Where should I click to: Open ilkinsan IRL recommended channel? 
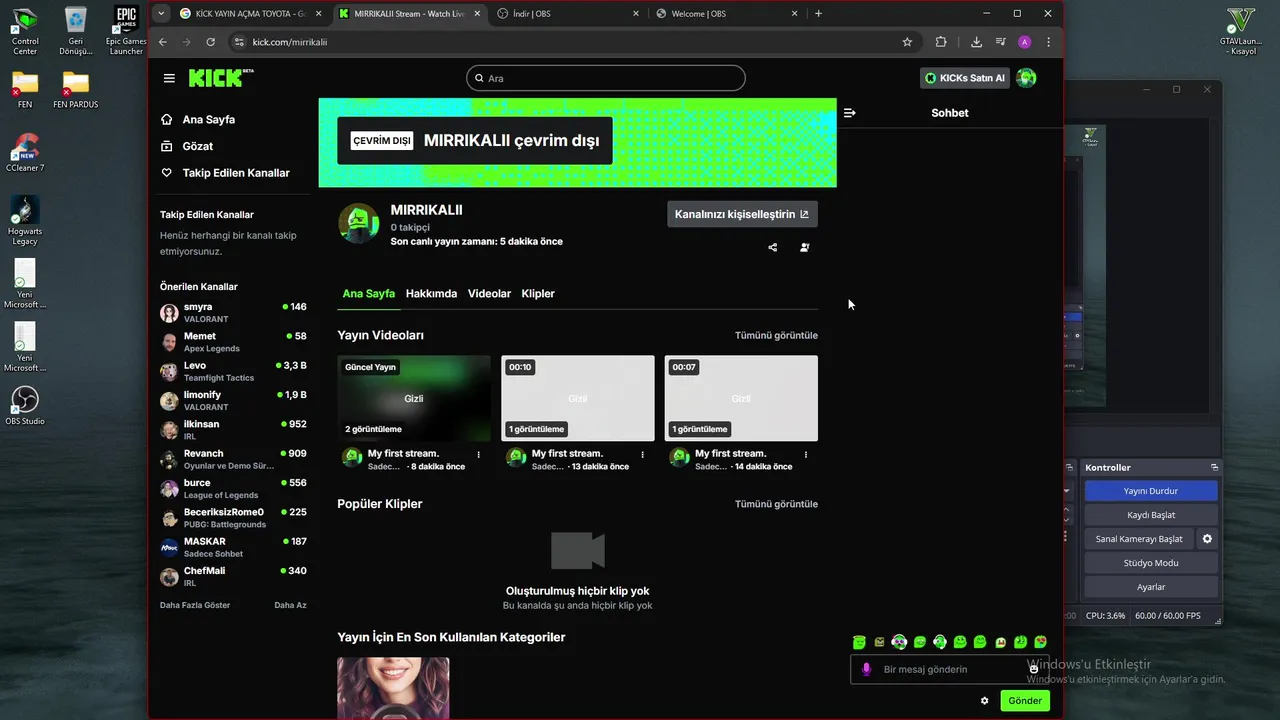(233, 430)
